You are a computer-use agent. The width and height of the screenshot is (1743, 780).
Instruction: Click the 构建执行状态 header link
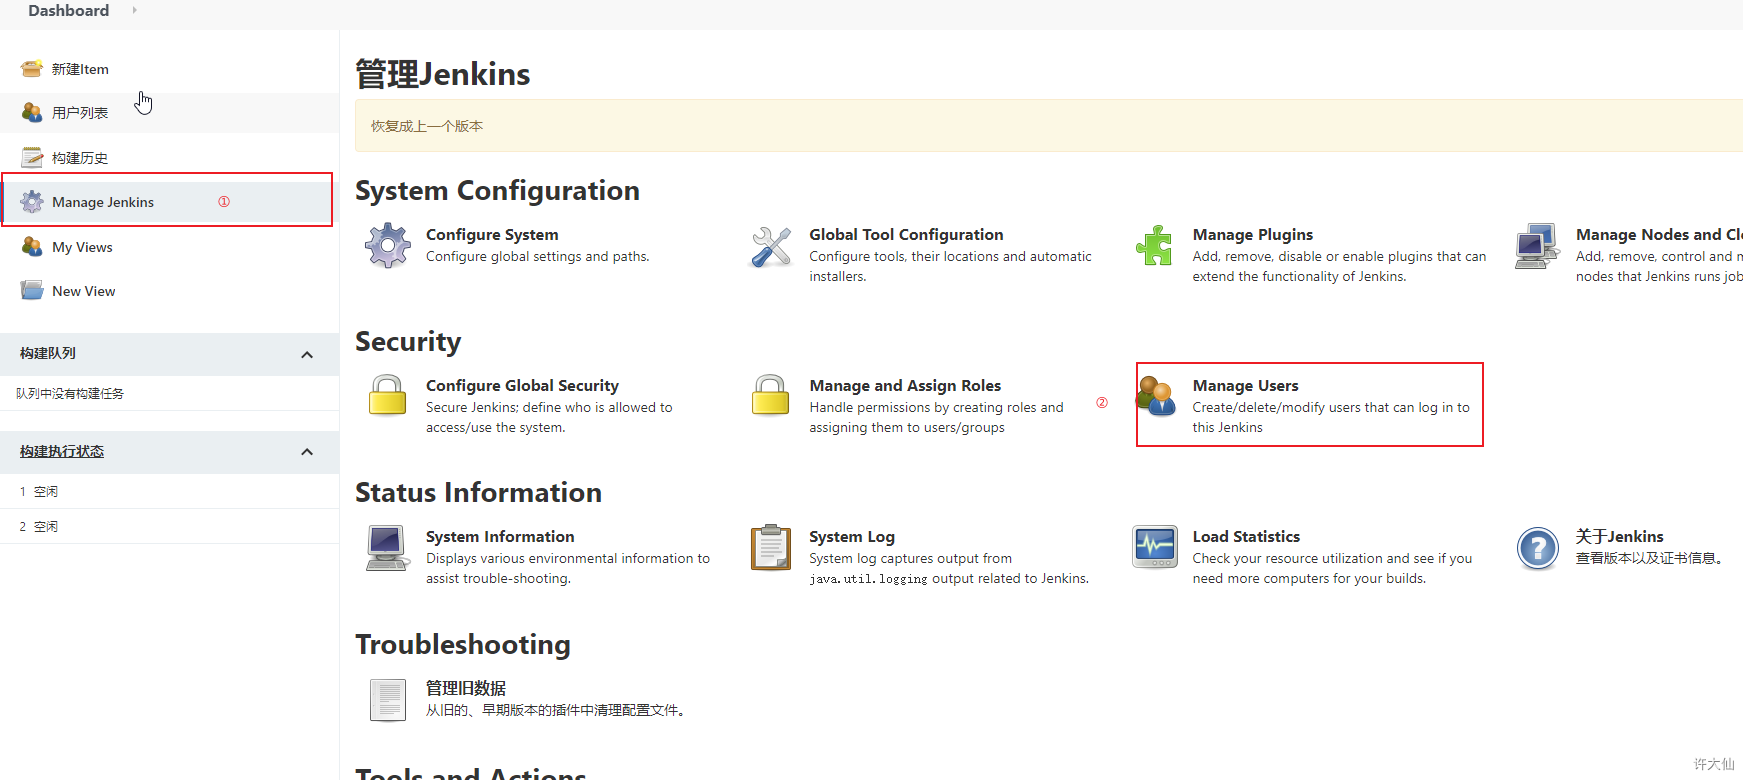[x=62, y=452]
